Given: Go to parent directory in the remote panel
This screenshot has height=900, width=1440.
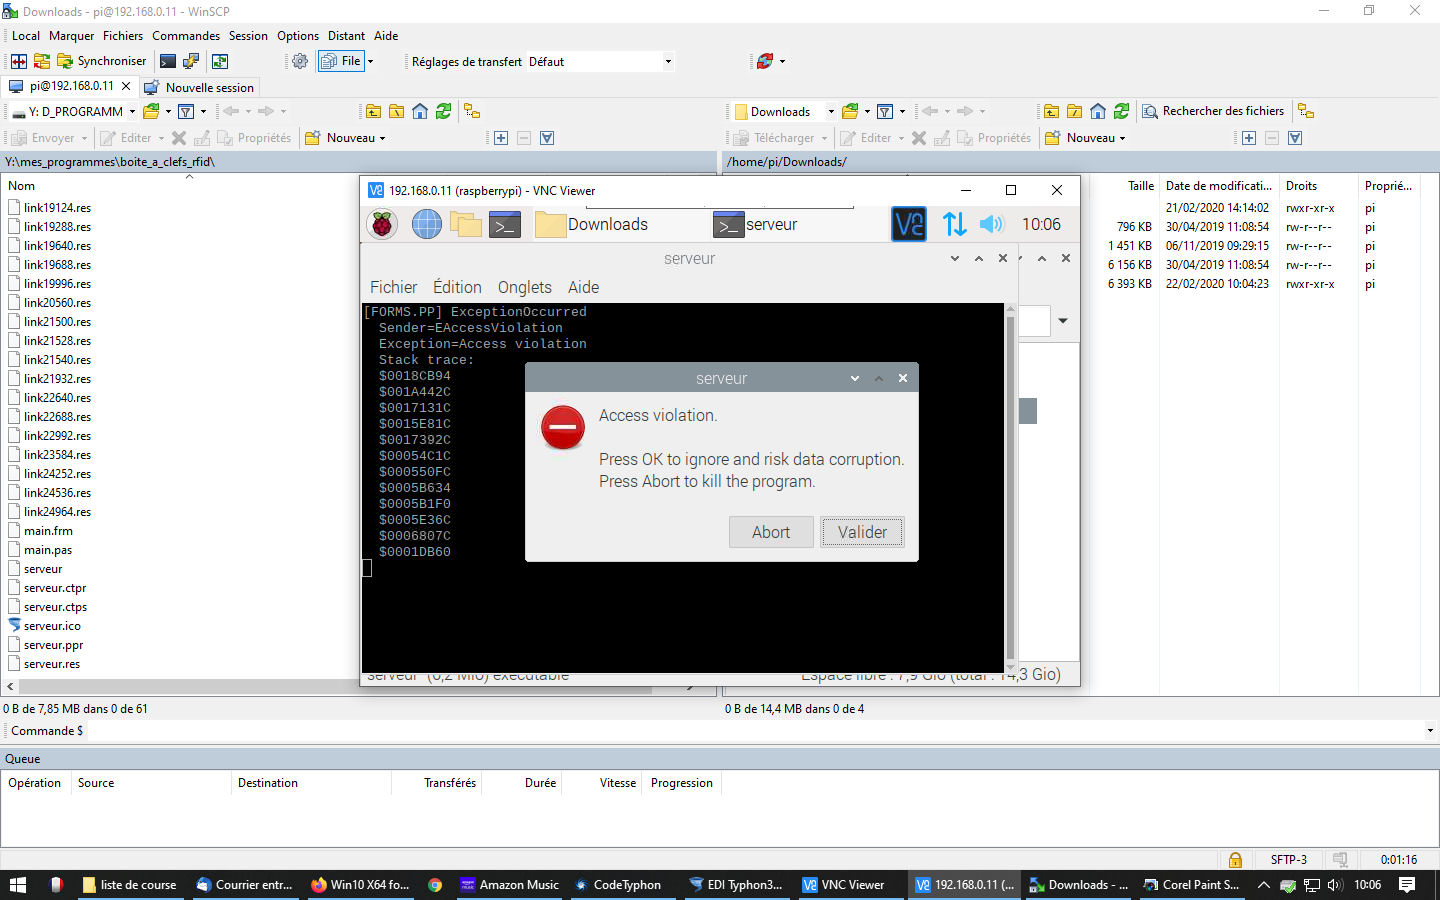Looking at the screenshot, I should pyautogui.click(x=1051, y=111).
